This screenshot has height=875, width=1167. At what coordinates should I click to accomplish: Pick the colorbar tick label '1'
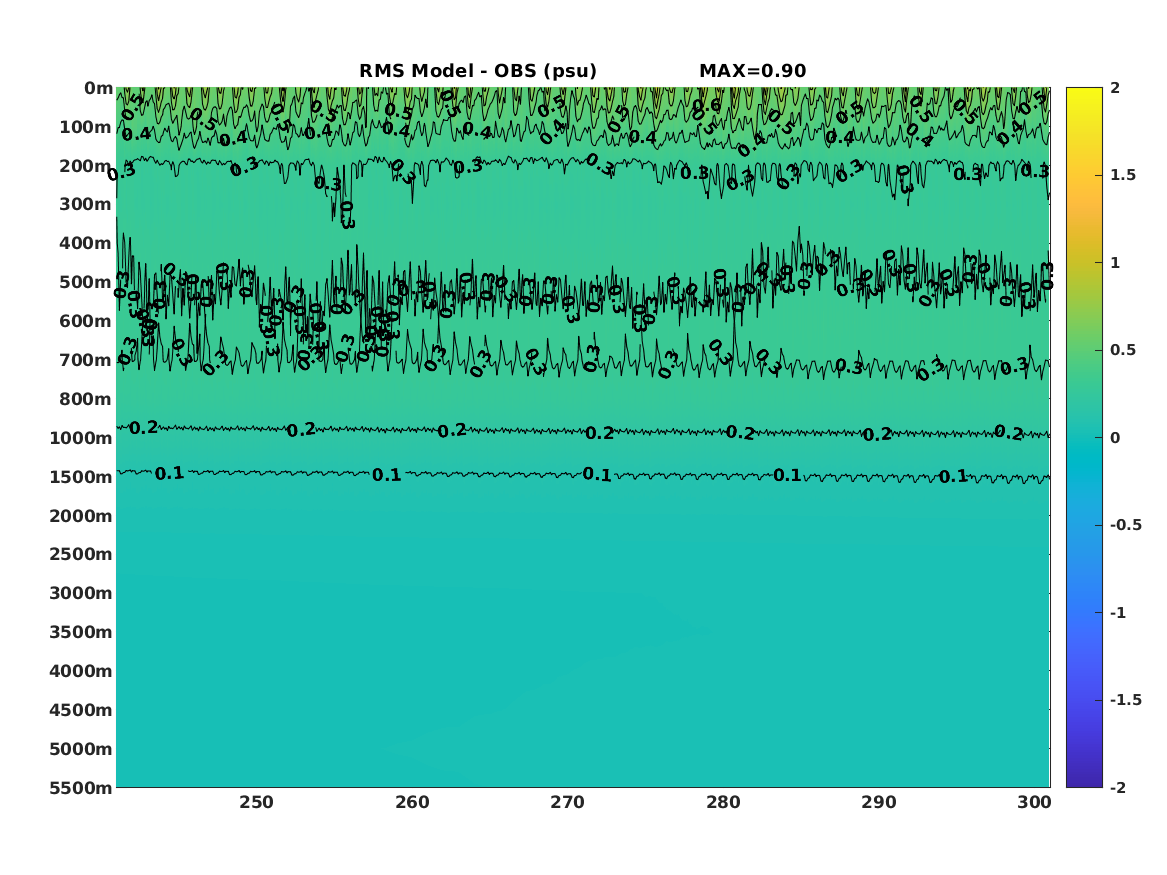1115,263
